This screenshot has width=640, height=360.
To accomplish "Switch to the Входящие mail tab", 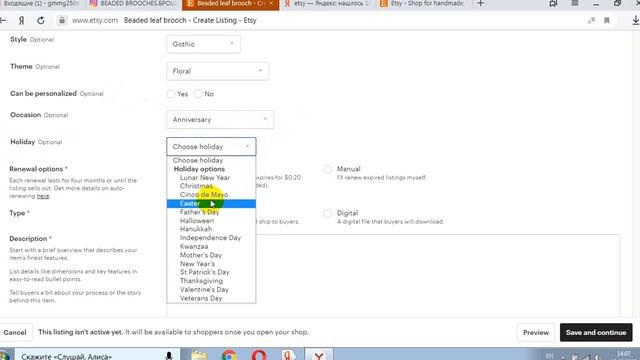I will coord(41,4).
